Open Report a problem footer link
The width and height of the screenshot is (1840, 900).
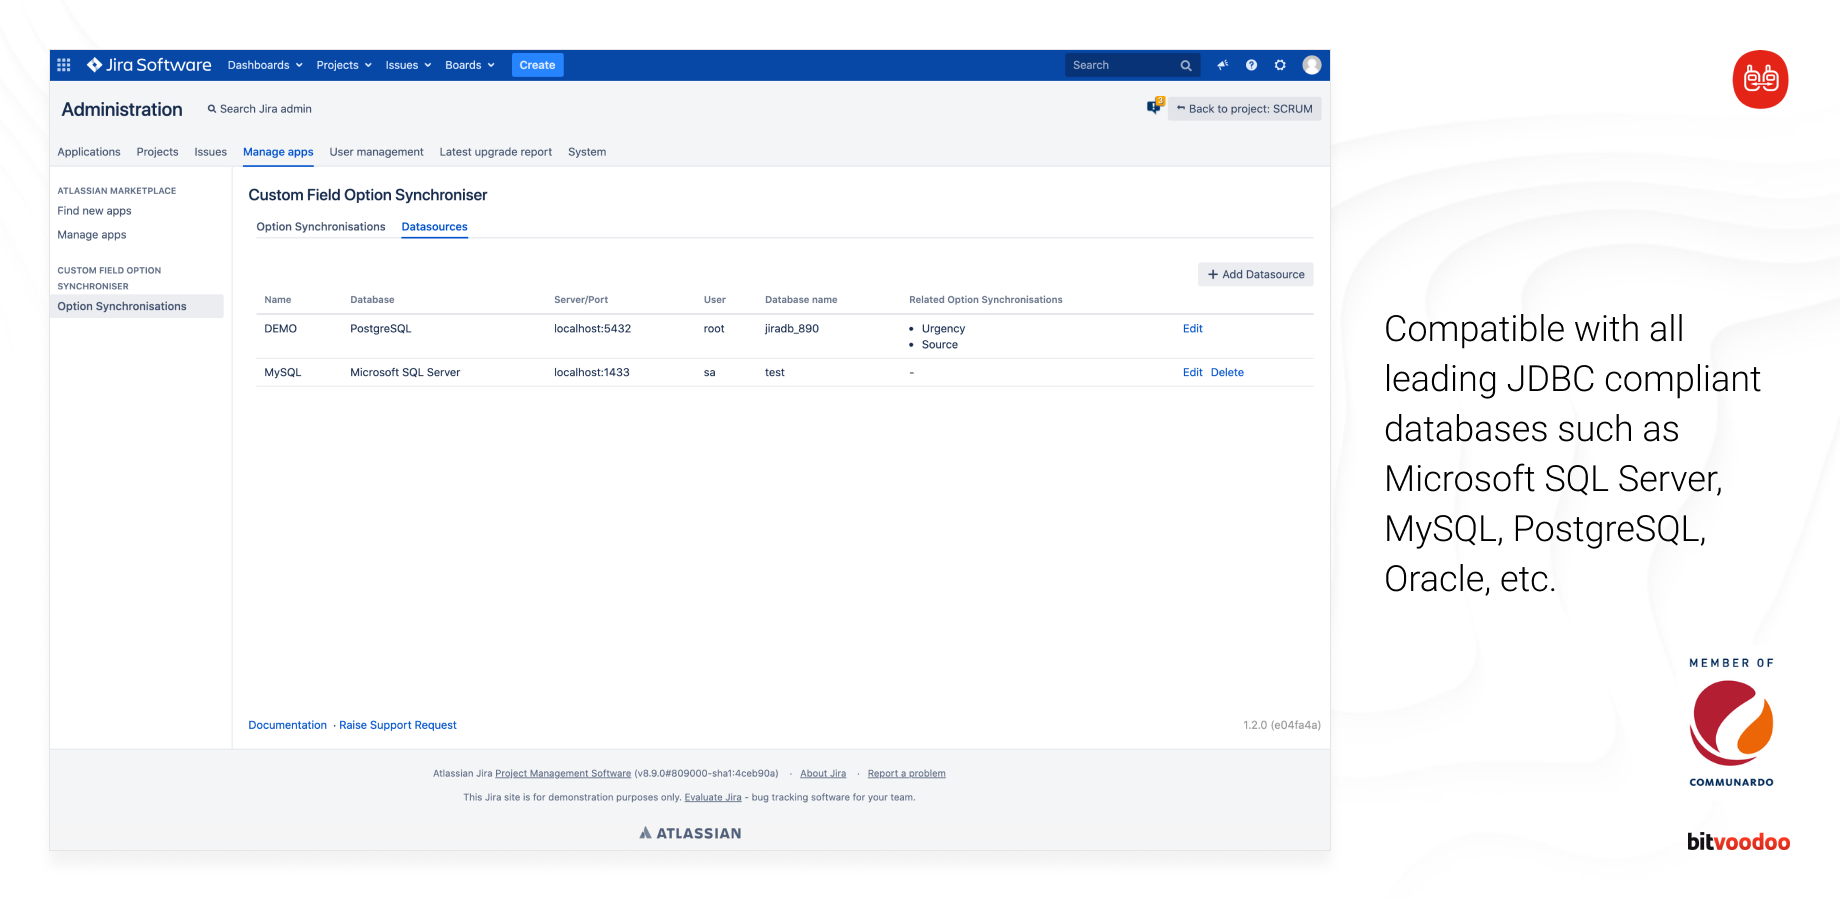pos(906,774)
